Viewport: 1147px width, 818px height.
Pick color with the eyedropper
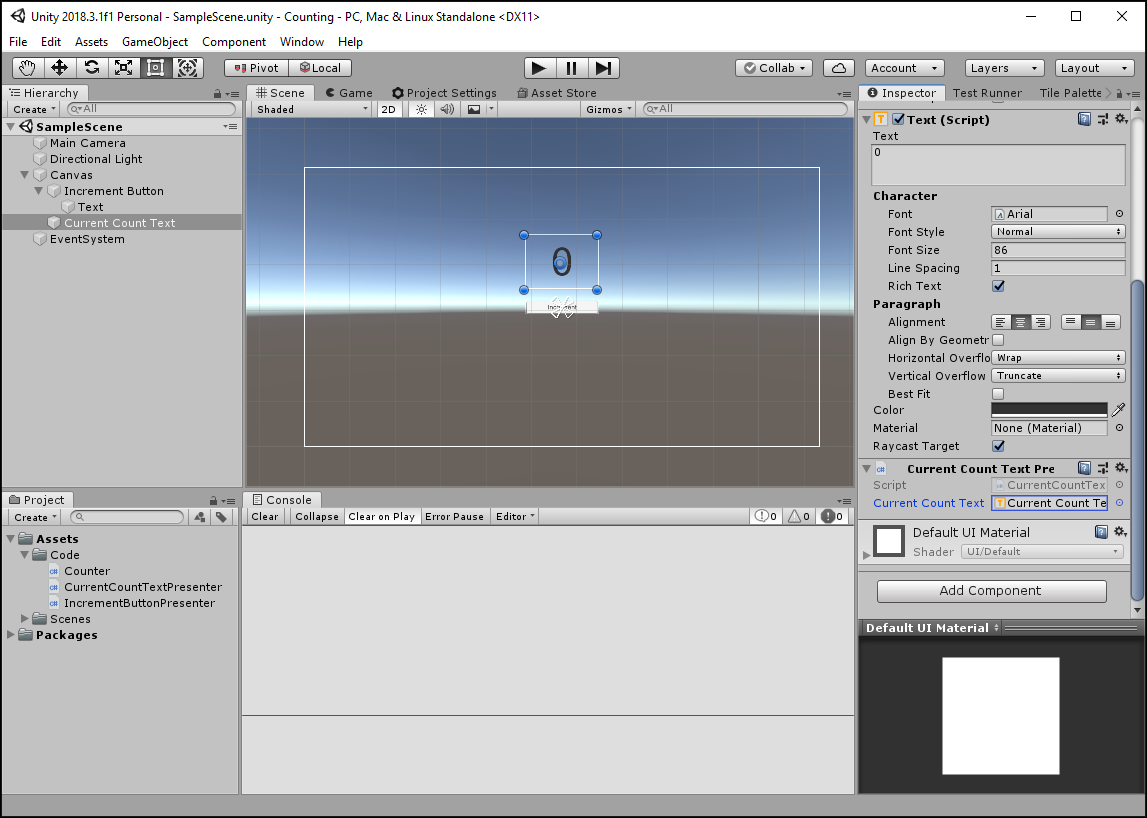tap(1118, 410)
